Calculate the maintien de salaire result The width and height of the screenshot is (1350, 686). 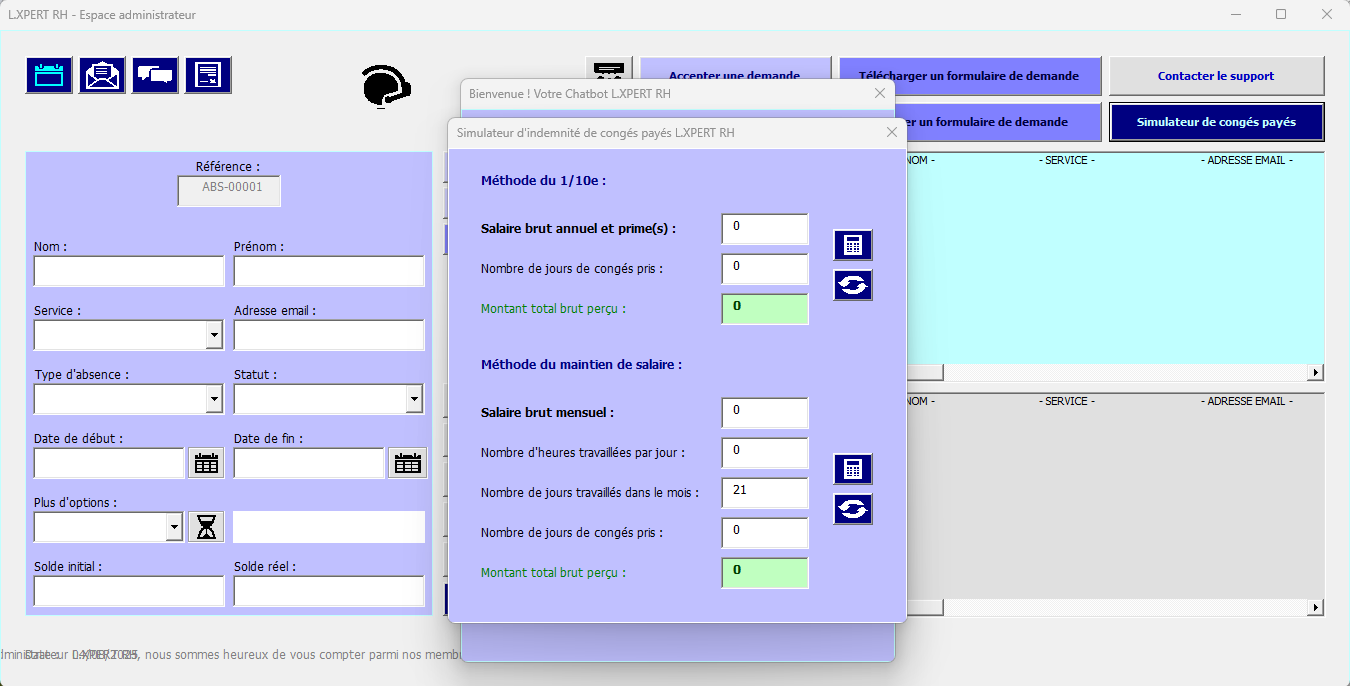(853, 469)
